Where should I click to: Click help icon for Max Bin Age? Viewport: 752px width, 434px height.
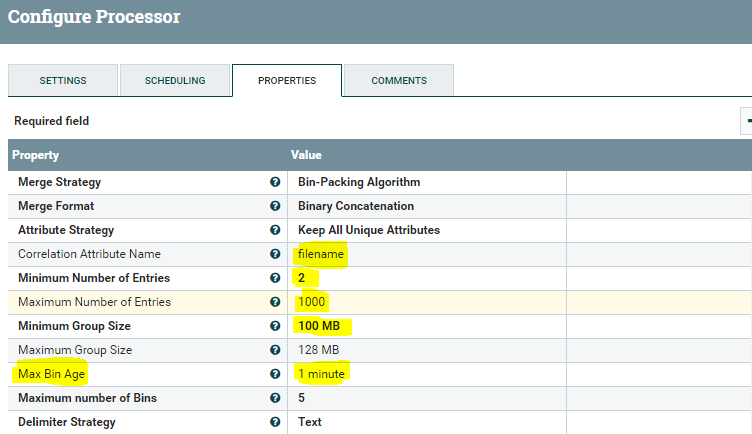pyautogui.click(x=274, y=375)
